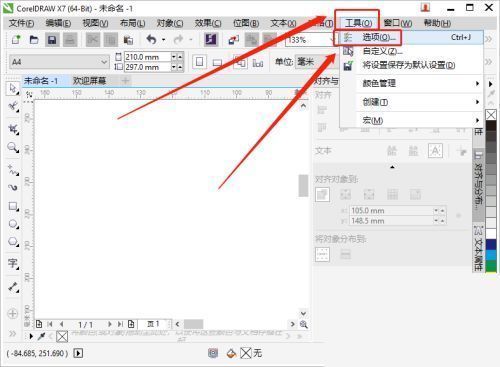Click the Search content icon
Screen dimensions: 500x367
tap(211, 40)
